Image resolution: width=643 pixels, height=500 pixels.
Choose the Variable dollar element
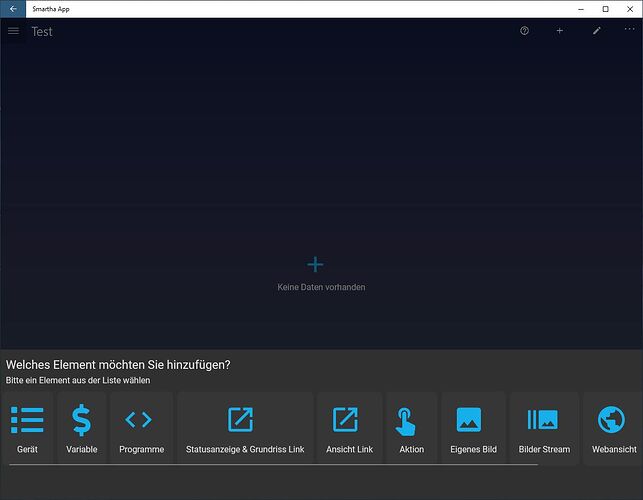[x=82, y=428]
